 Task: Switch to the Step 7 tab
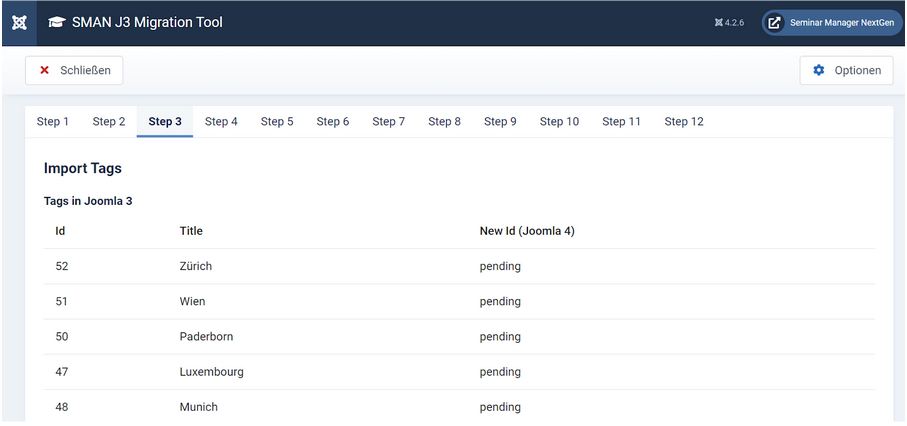pos(389,122)
